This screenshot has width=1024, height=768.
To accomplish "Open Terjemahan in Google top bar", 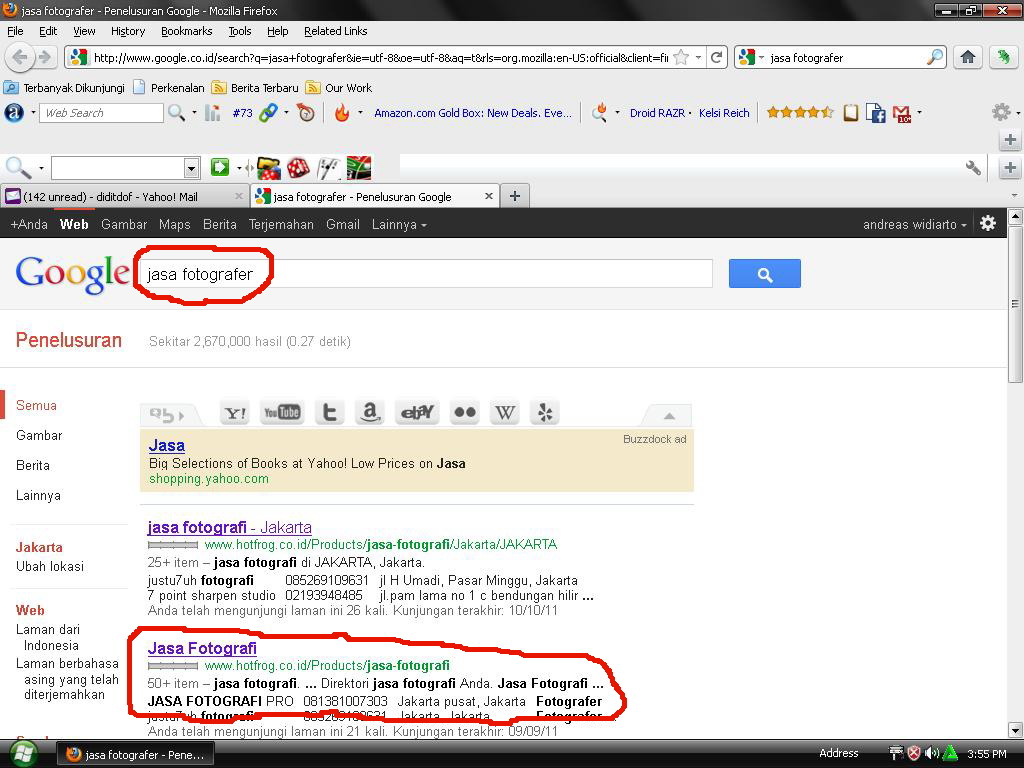I will (281, 225).
